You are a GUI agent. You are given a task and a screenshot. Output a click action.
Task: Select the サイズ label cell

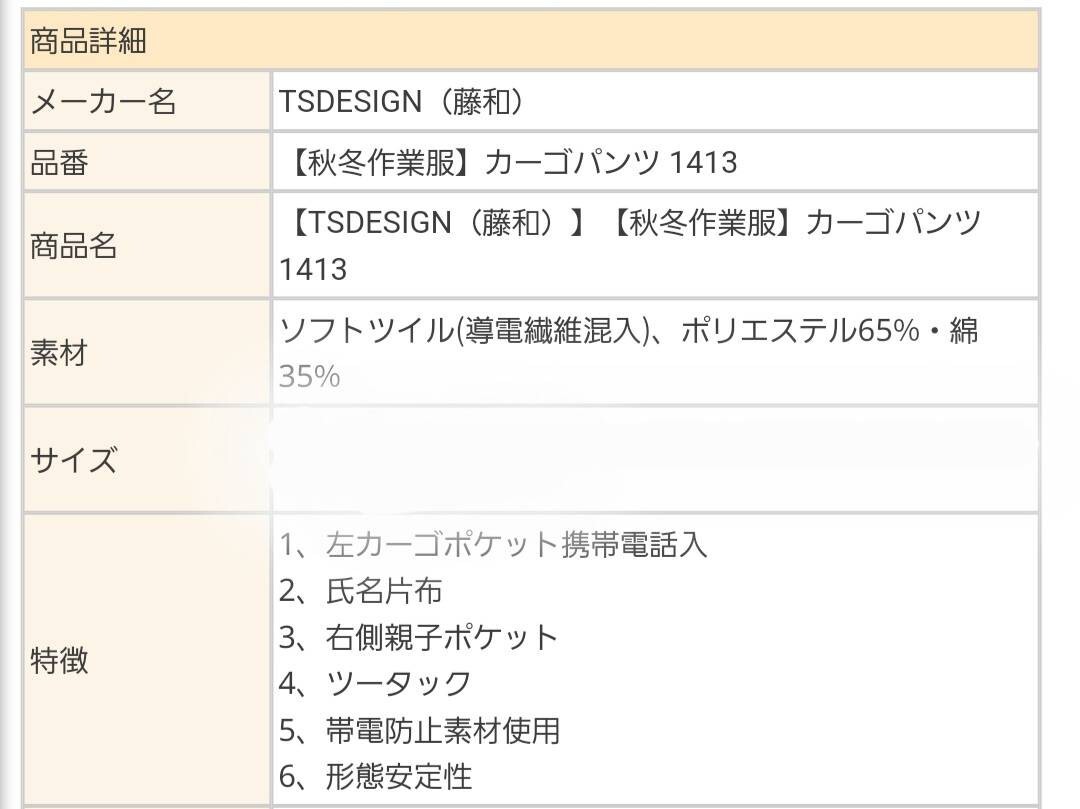click(74, 460)
